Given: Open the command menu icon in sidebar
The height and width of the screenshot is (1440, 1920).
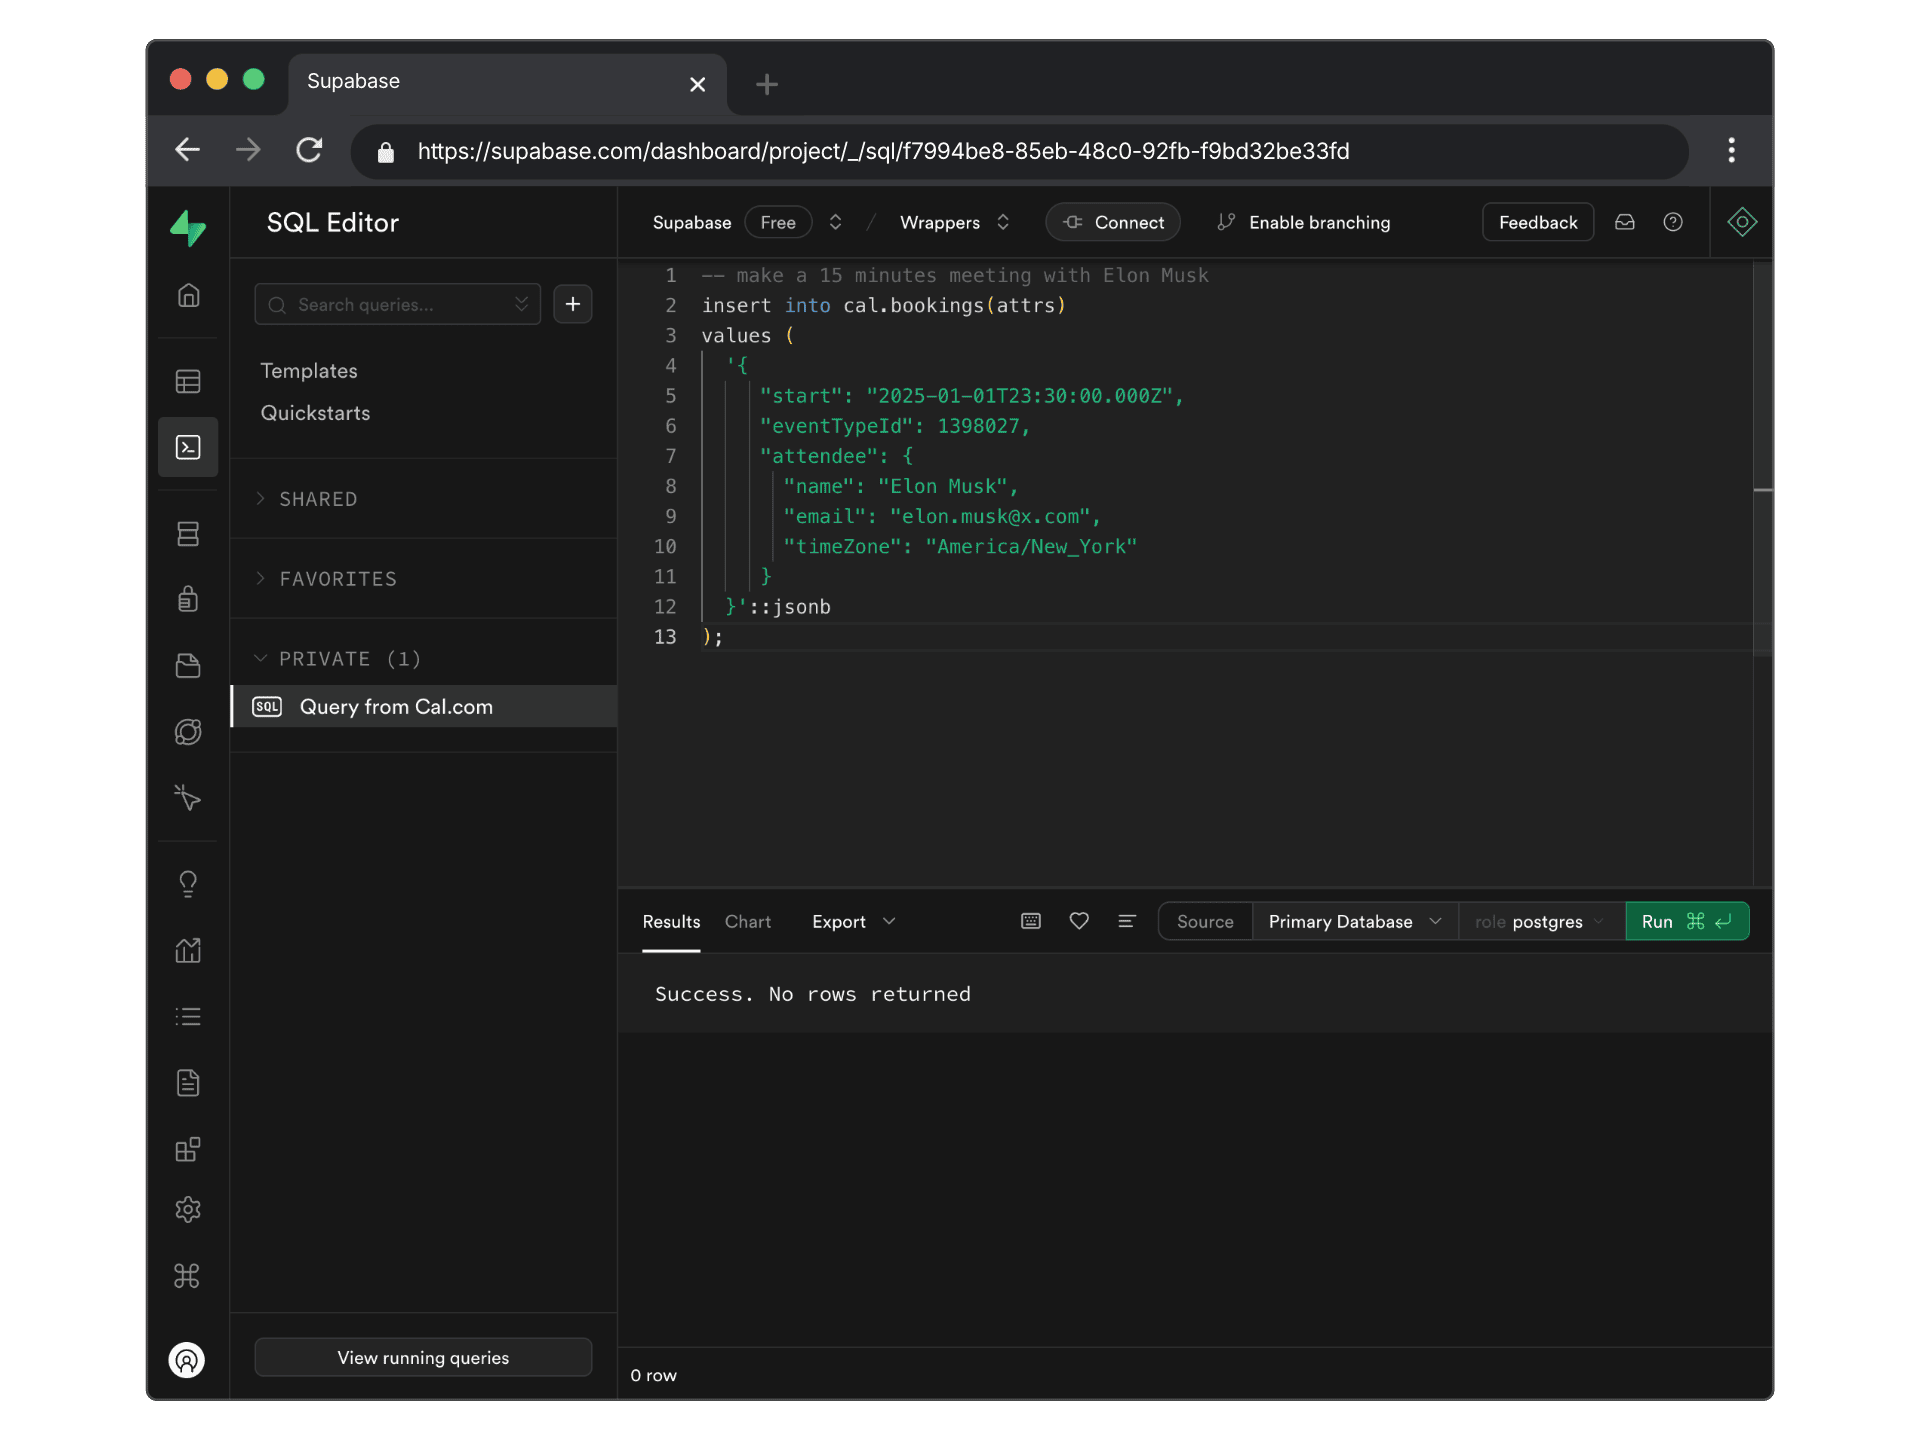Looking at the screenshot, I should (x=188, y=1276).
